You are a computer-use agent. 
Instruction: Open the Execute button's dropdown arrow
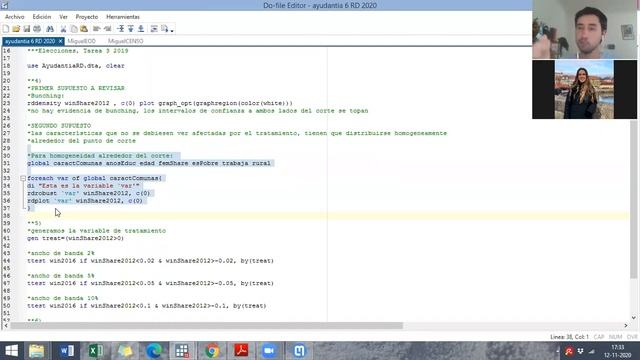(172, 30)
